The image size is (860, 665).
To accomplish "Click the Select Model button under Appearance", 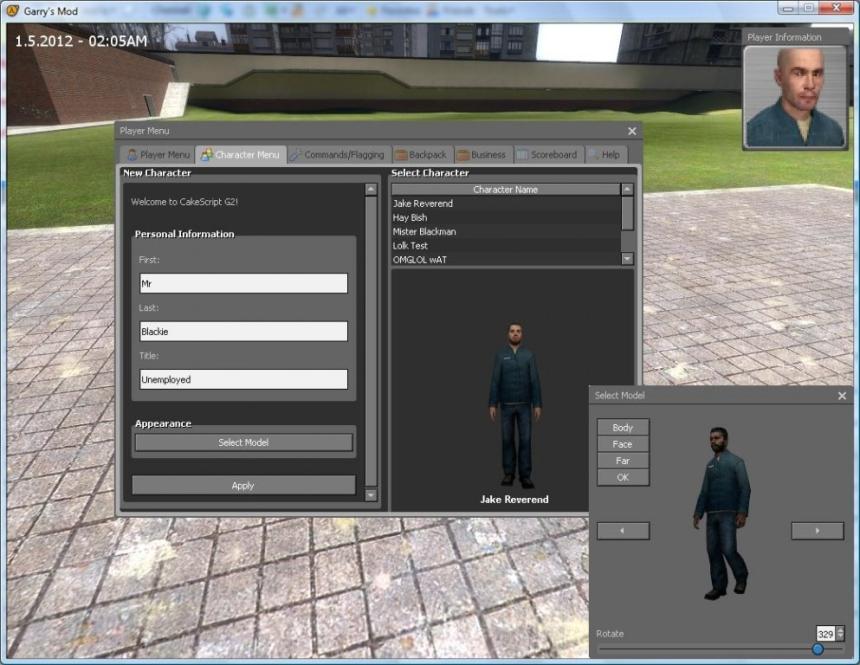I will pyautogui.click(x=244, y=443).
